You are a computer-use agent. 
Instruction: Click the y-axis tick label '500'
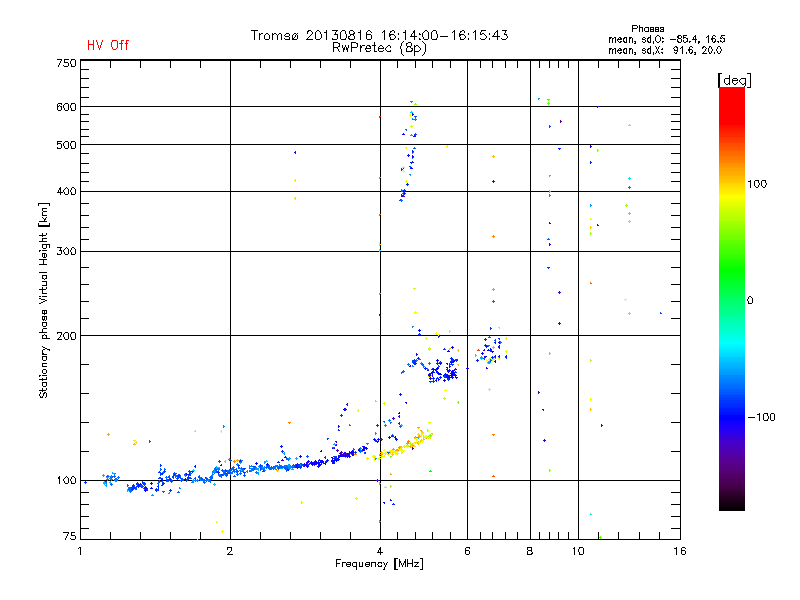pyautogui.click(x=66, y=145)
